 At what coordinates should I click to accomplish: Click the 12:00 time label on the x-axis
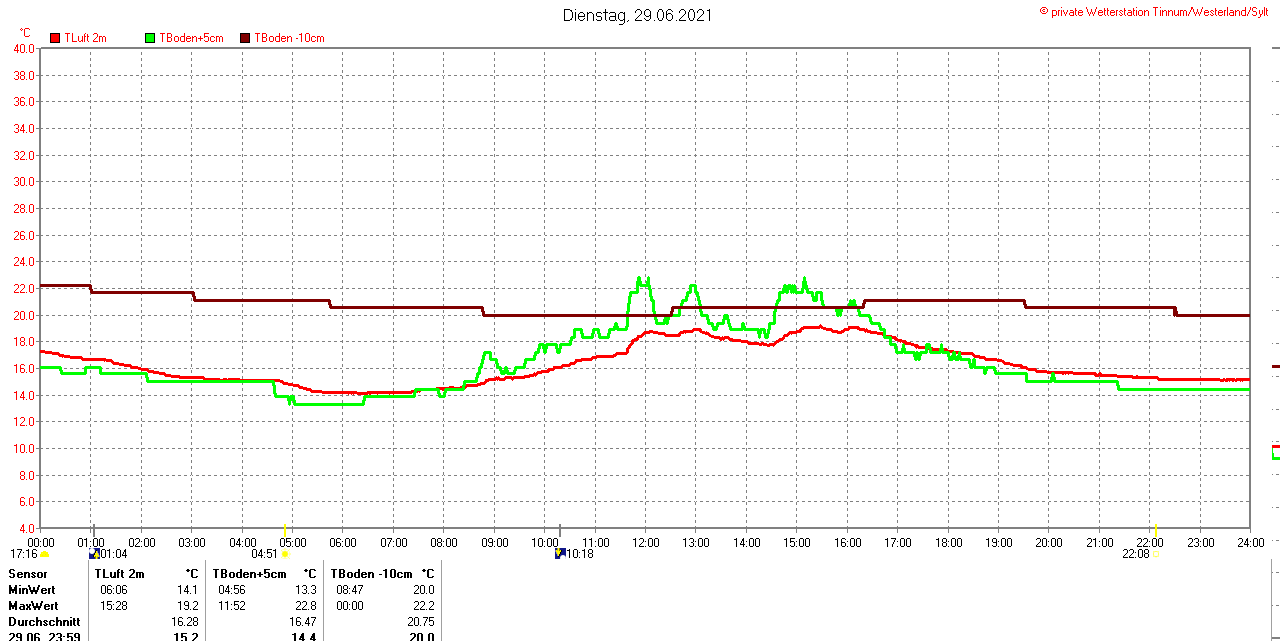(646, 543)
